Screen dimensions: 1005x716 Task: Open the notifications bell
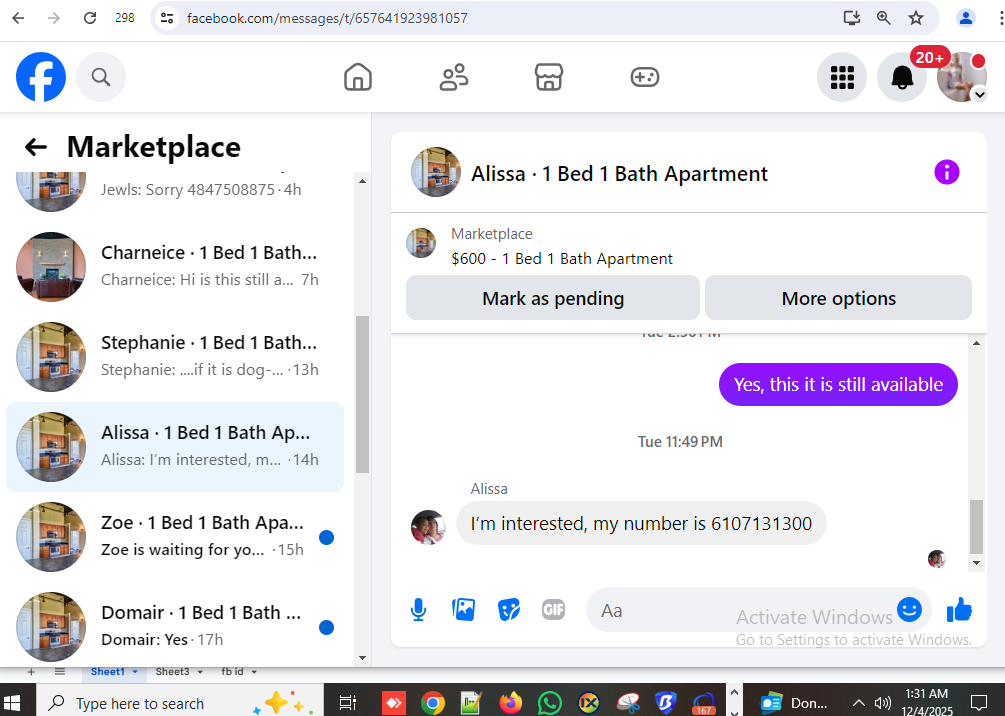pyautogui.click(x=902, y=77)
